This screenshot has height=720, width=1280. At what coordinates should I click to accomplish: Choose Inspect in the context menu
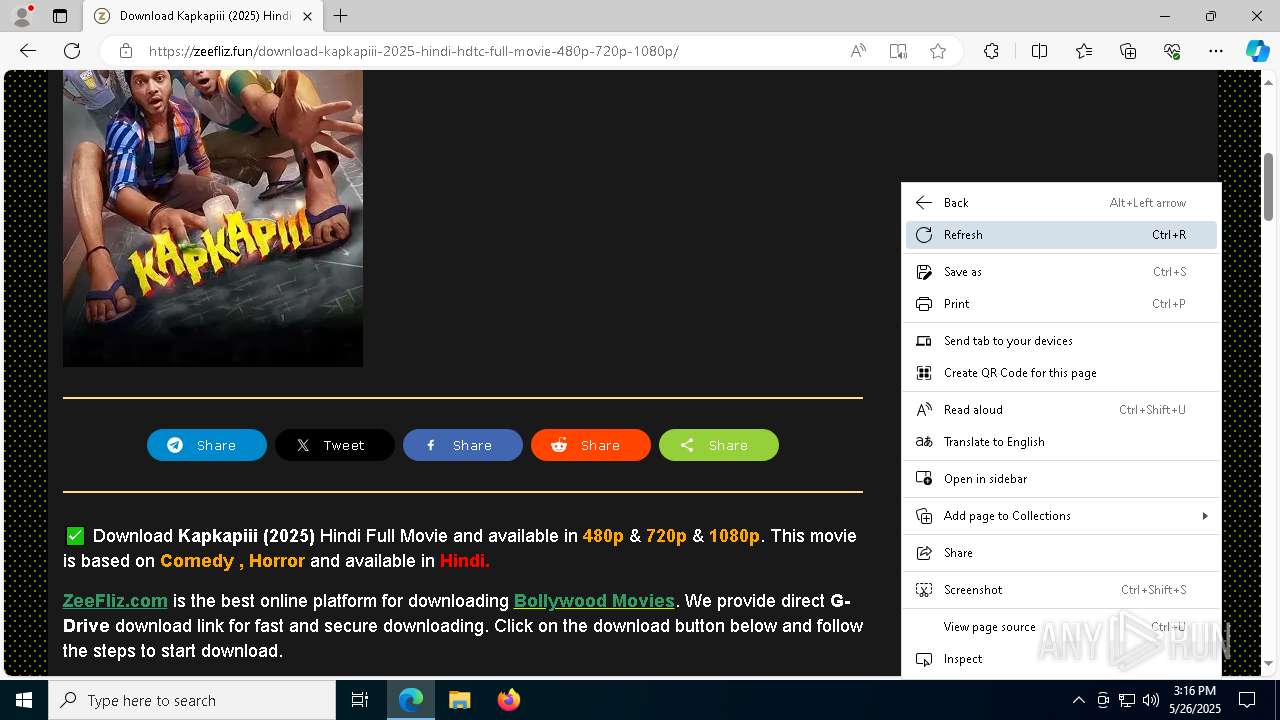1061,659
